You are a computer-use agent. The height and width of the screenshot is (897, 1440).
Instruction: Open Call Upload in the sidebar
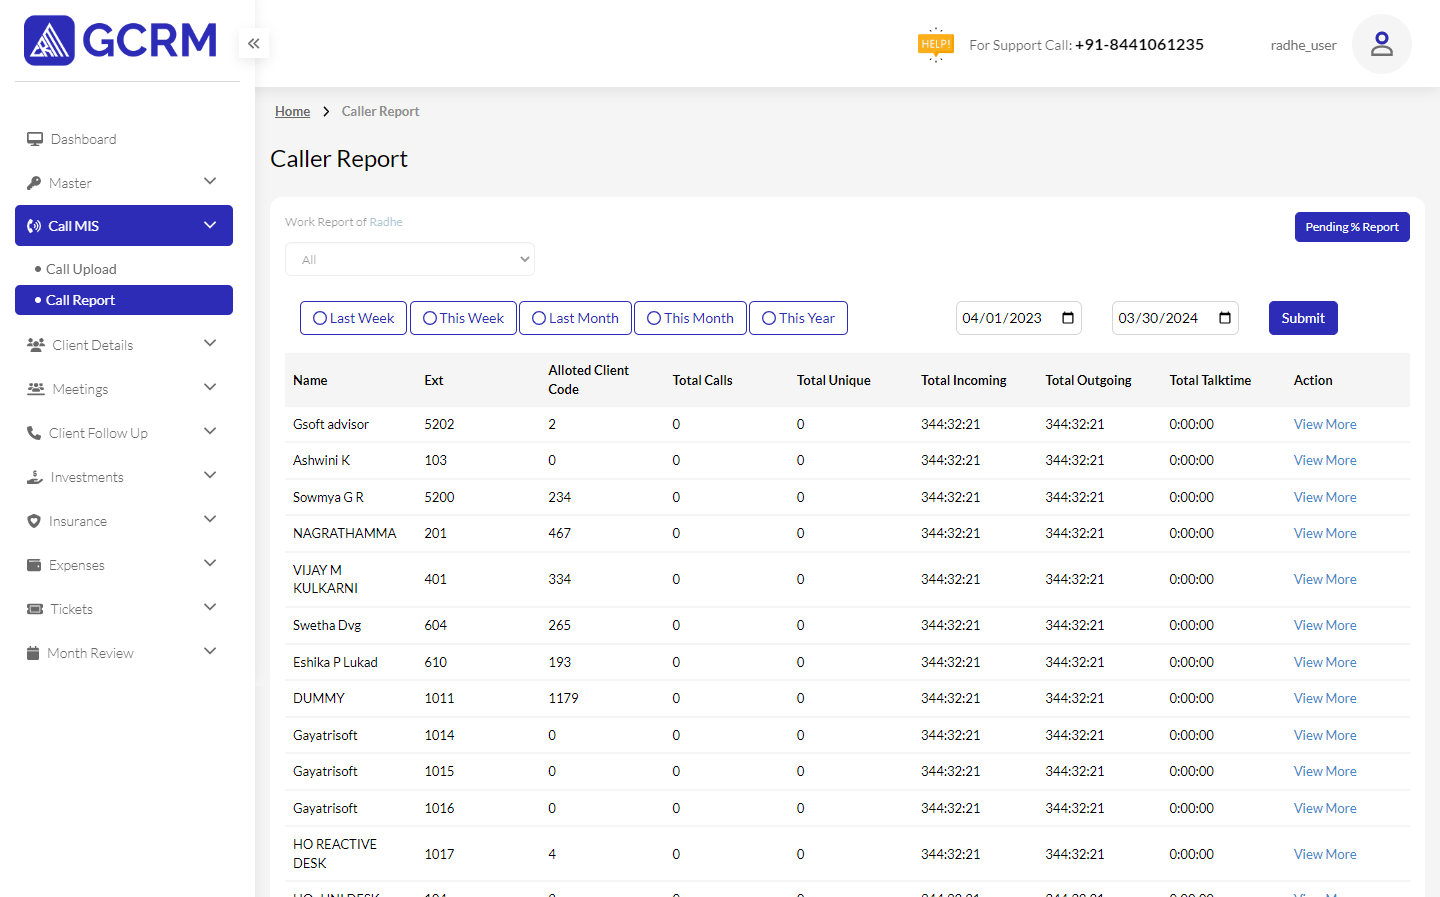pos(81,269)
